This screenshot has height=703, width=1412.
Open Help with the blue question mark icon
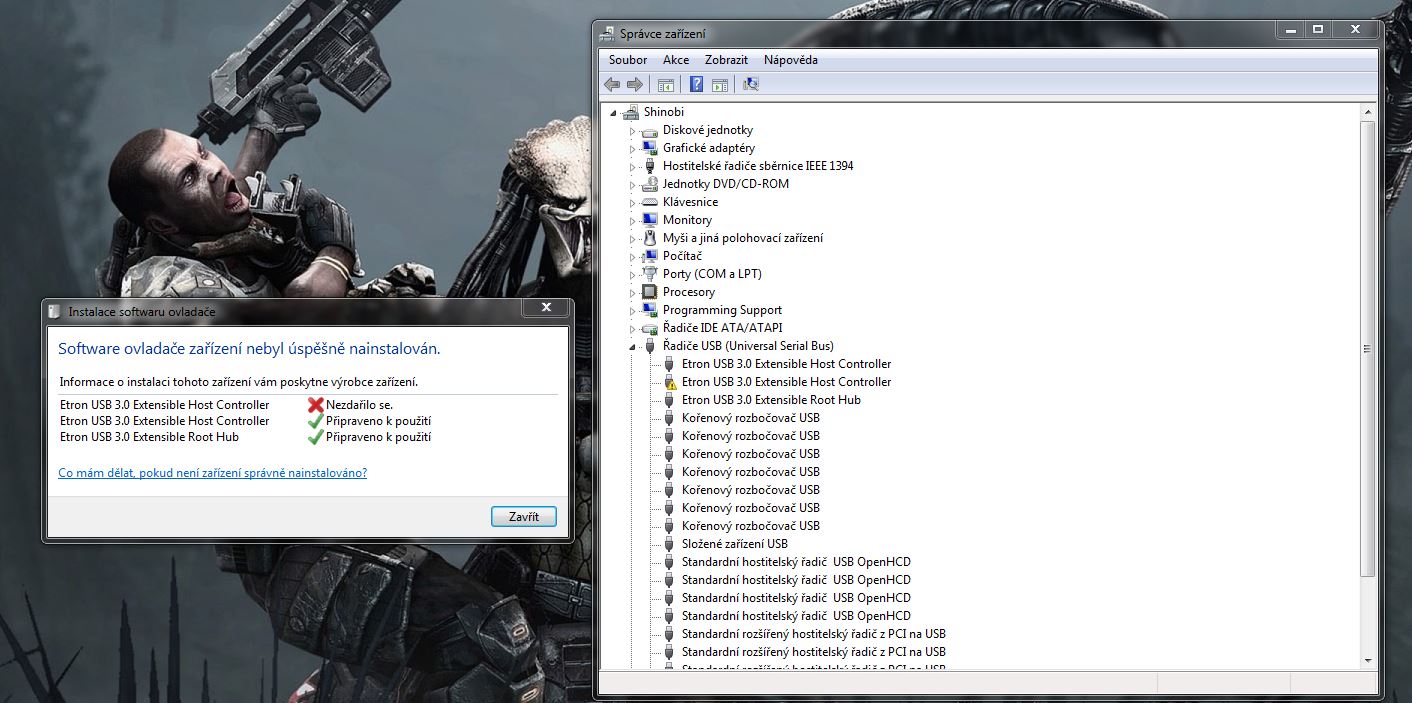(697, 84)
